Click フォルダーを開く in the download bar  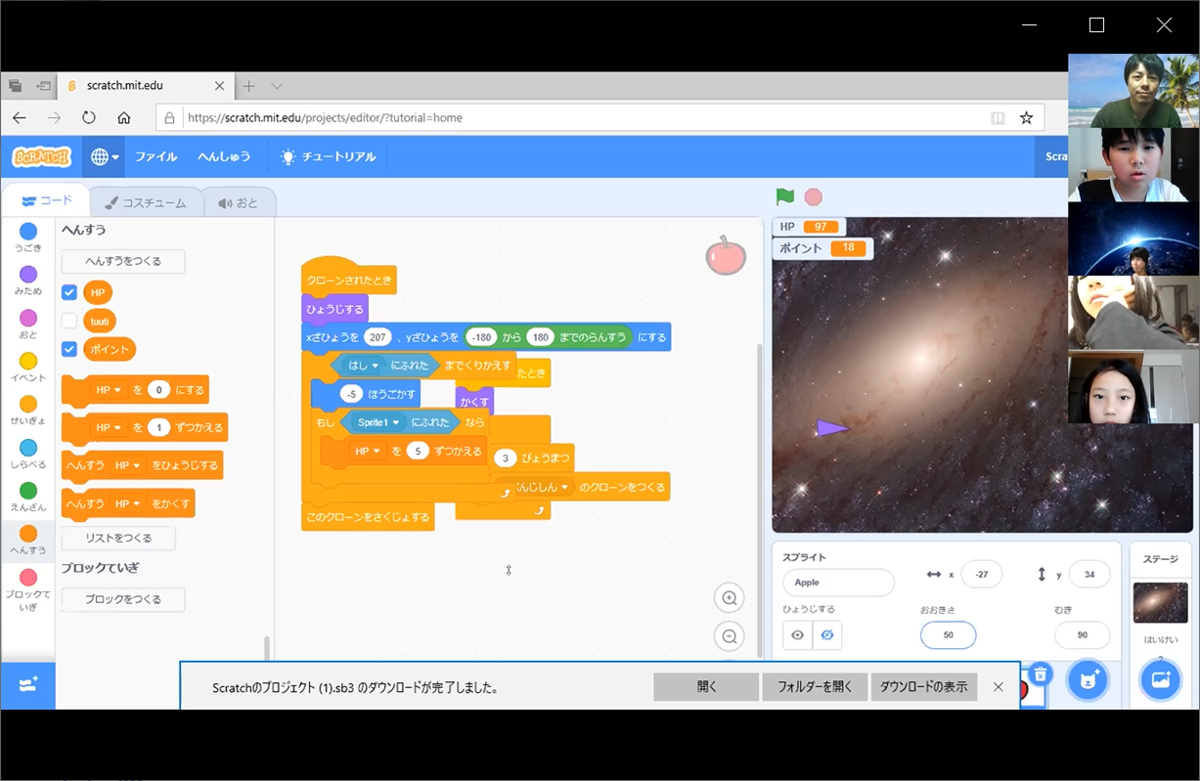click(x=815, y=687)
